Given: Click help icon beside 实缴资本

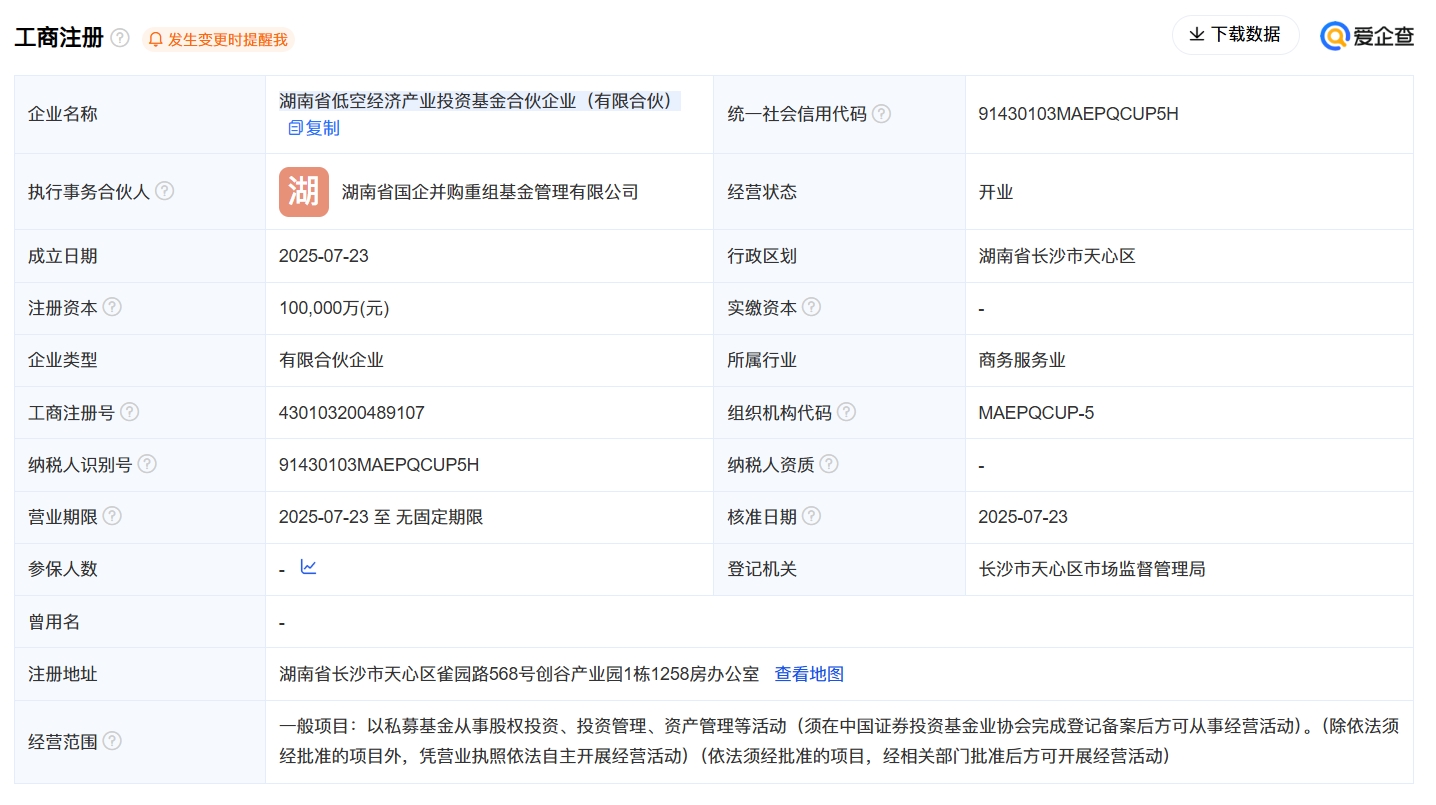Looking at the screenshot, I should point(811,308).
